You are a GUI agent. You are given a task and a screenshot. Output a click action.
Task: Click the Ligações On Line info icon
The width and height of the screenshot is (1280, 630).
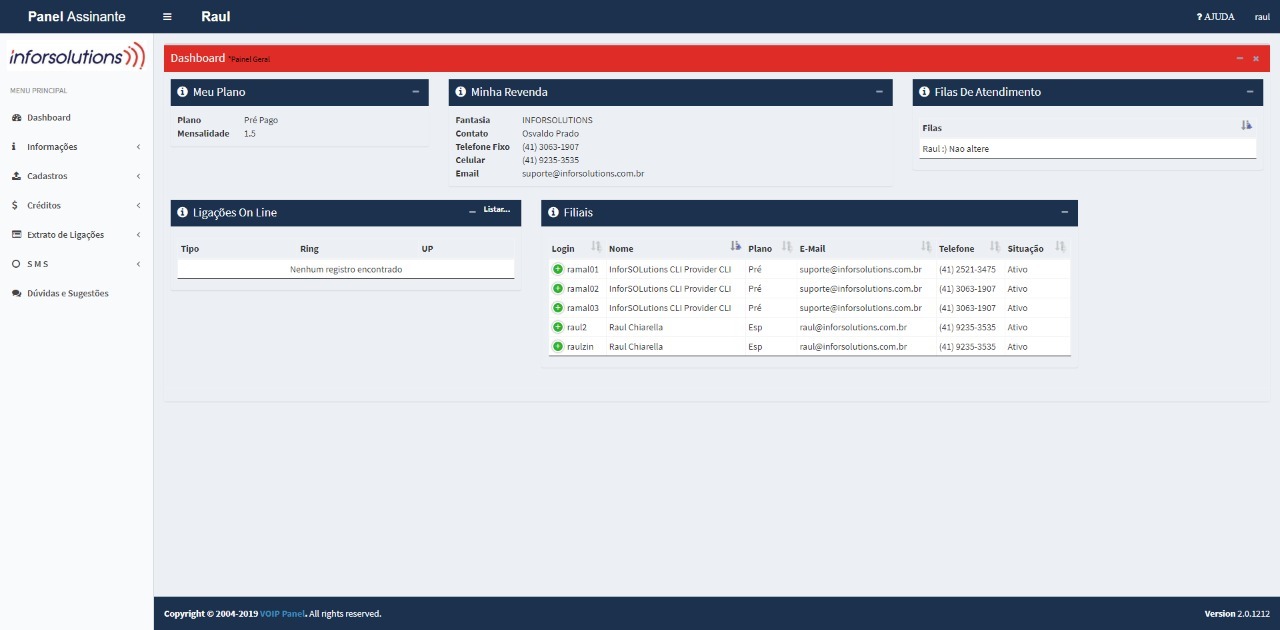pyautogui.click(x=183, y=213)
